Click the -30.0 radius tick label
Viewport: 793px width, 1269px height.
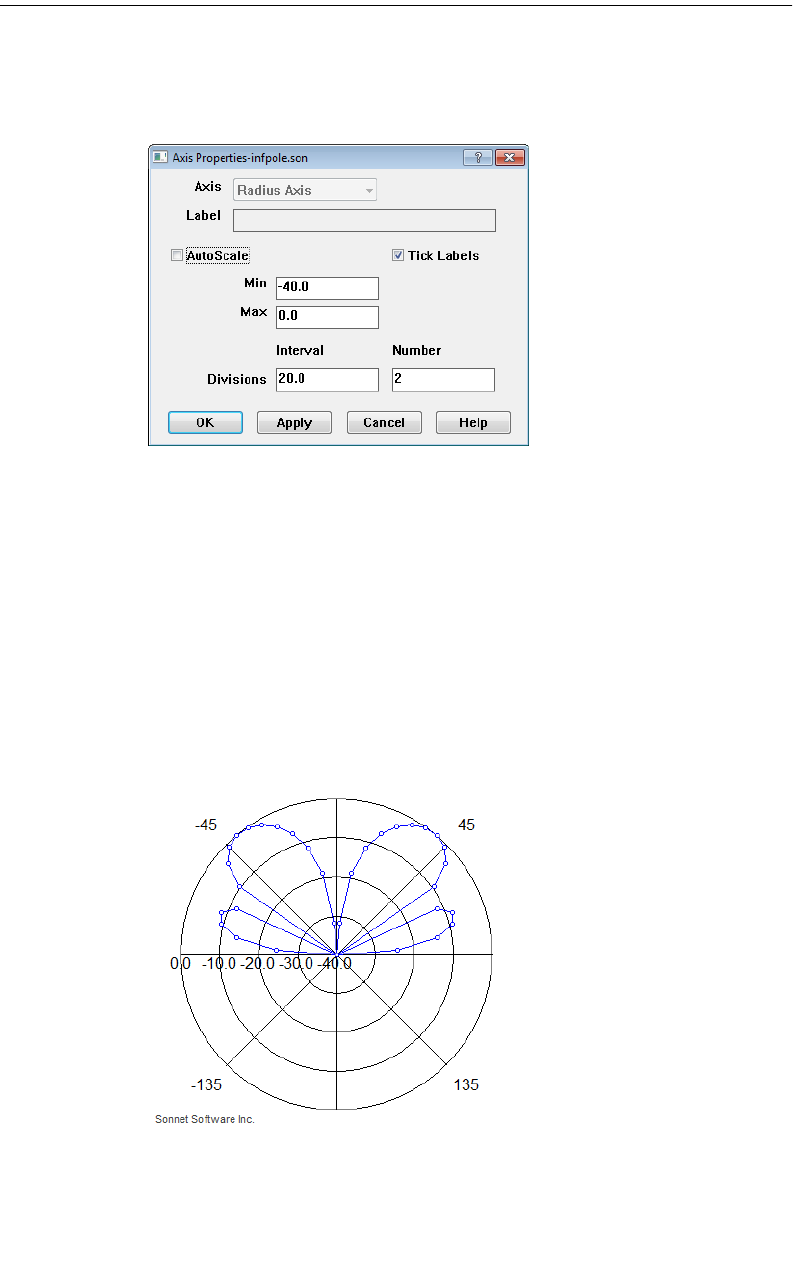point(296,964)
